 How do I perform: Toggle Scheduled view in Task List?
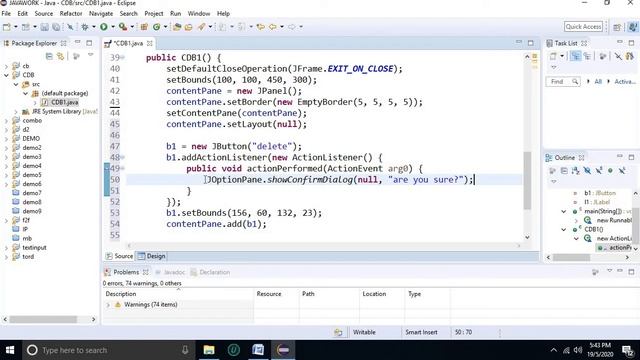(x=587, y=56)
